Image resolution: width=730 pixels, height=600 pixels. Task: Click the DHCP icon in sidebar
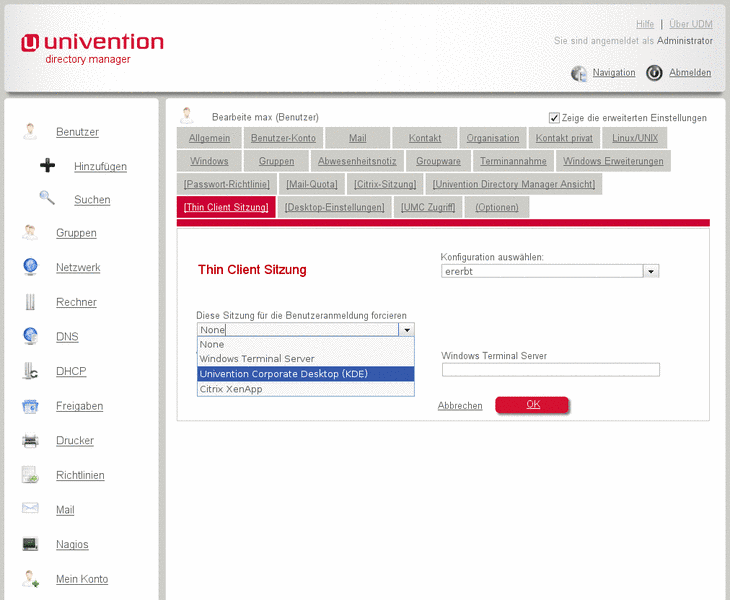point(31,371)
